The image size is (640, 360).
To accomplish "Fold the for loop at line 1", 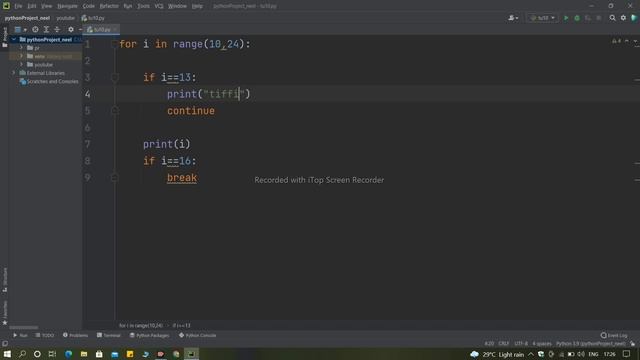I will click(115, 44).
